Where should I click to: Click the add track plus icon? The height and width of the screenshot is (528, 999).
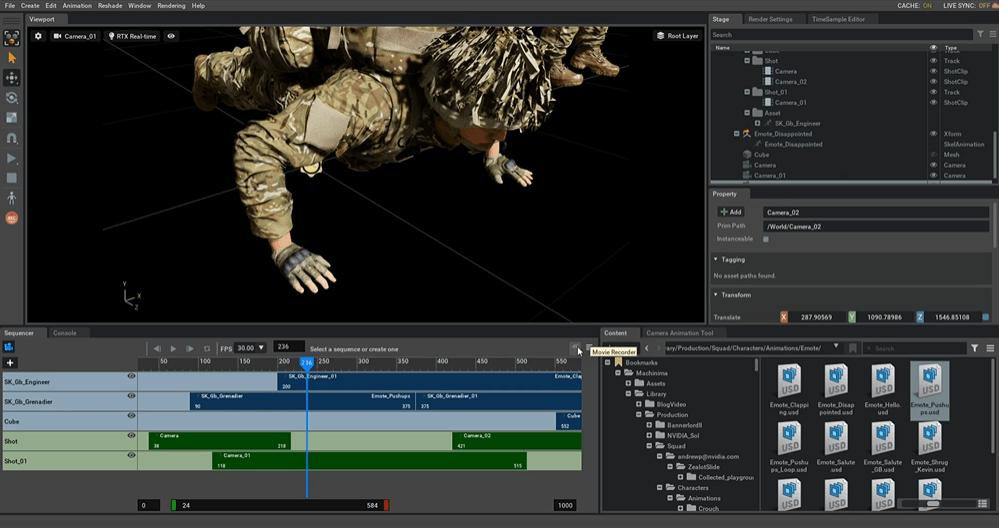coord(11,363)
